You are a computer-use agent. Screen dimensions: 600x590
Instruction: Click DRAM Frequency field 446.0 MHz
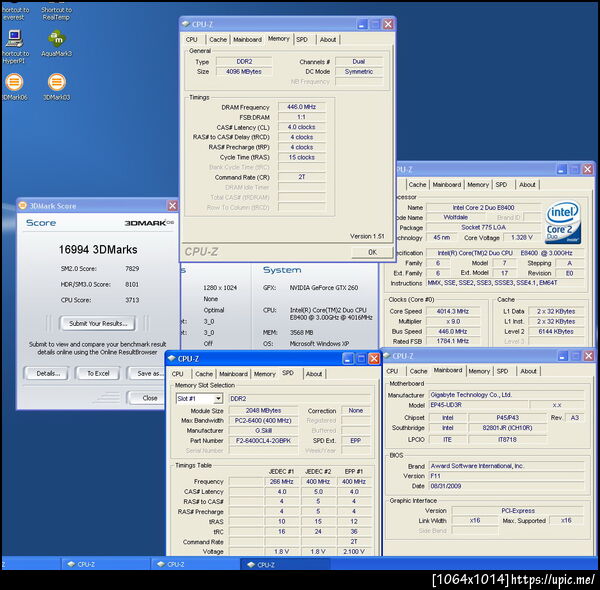[302, 107]
